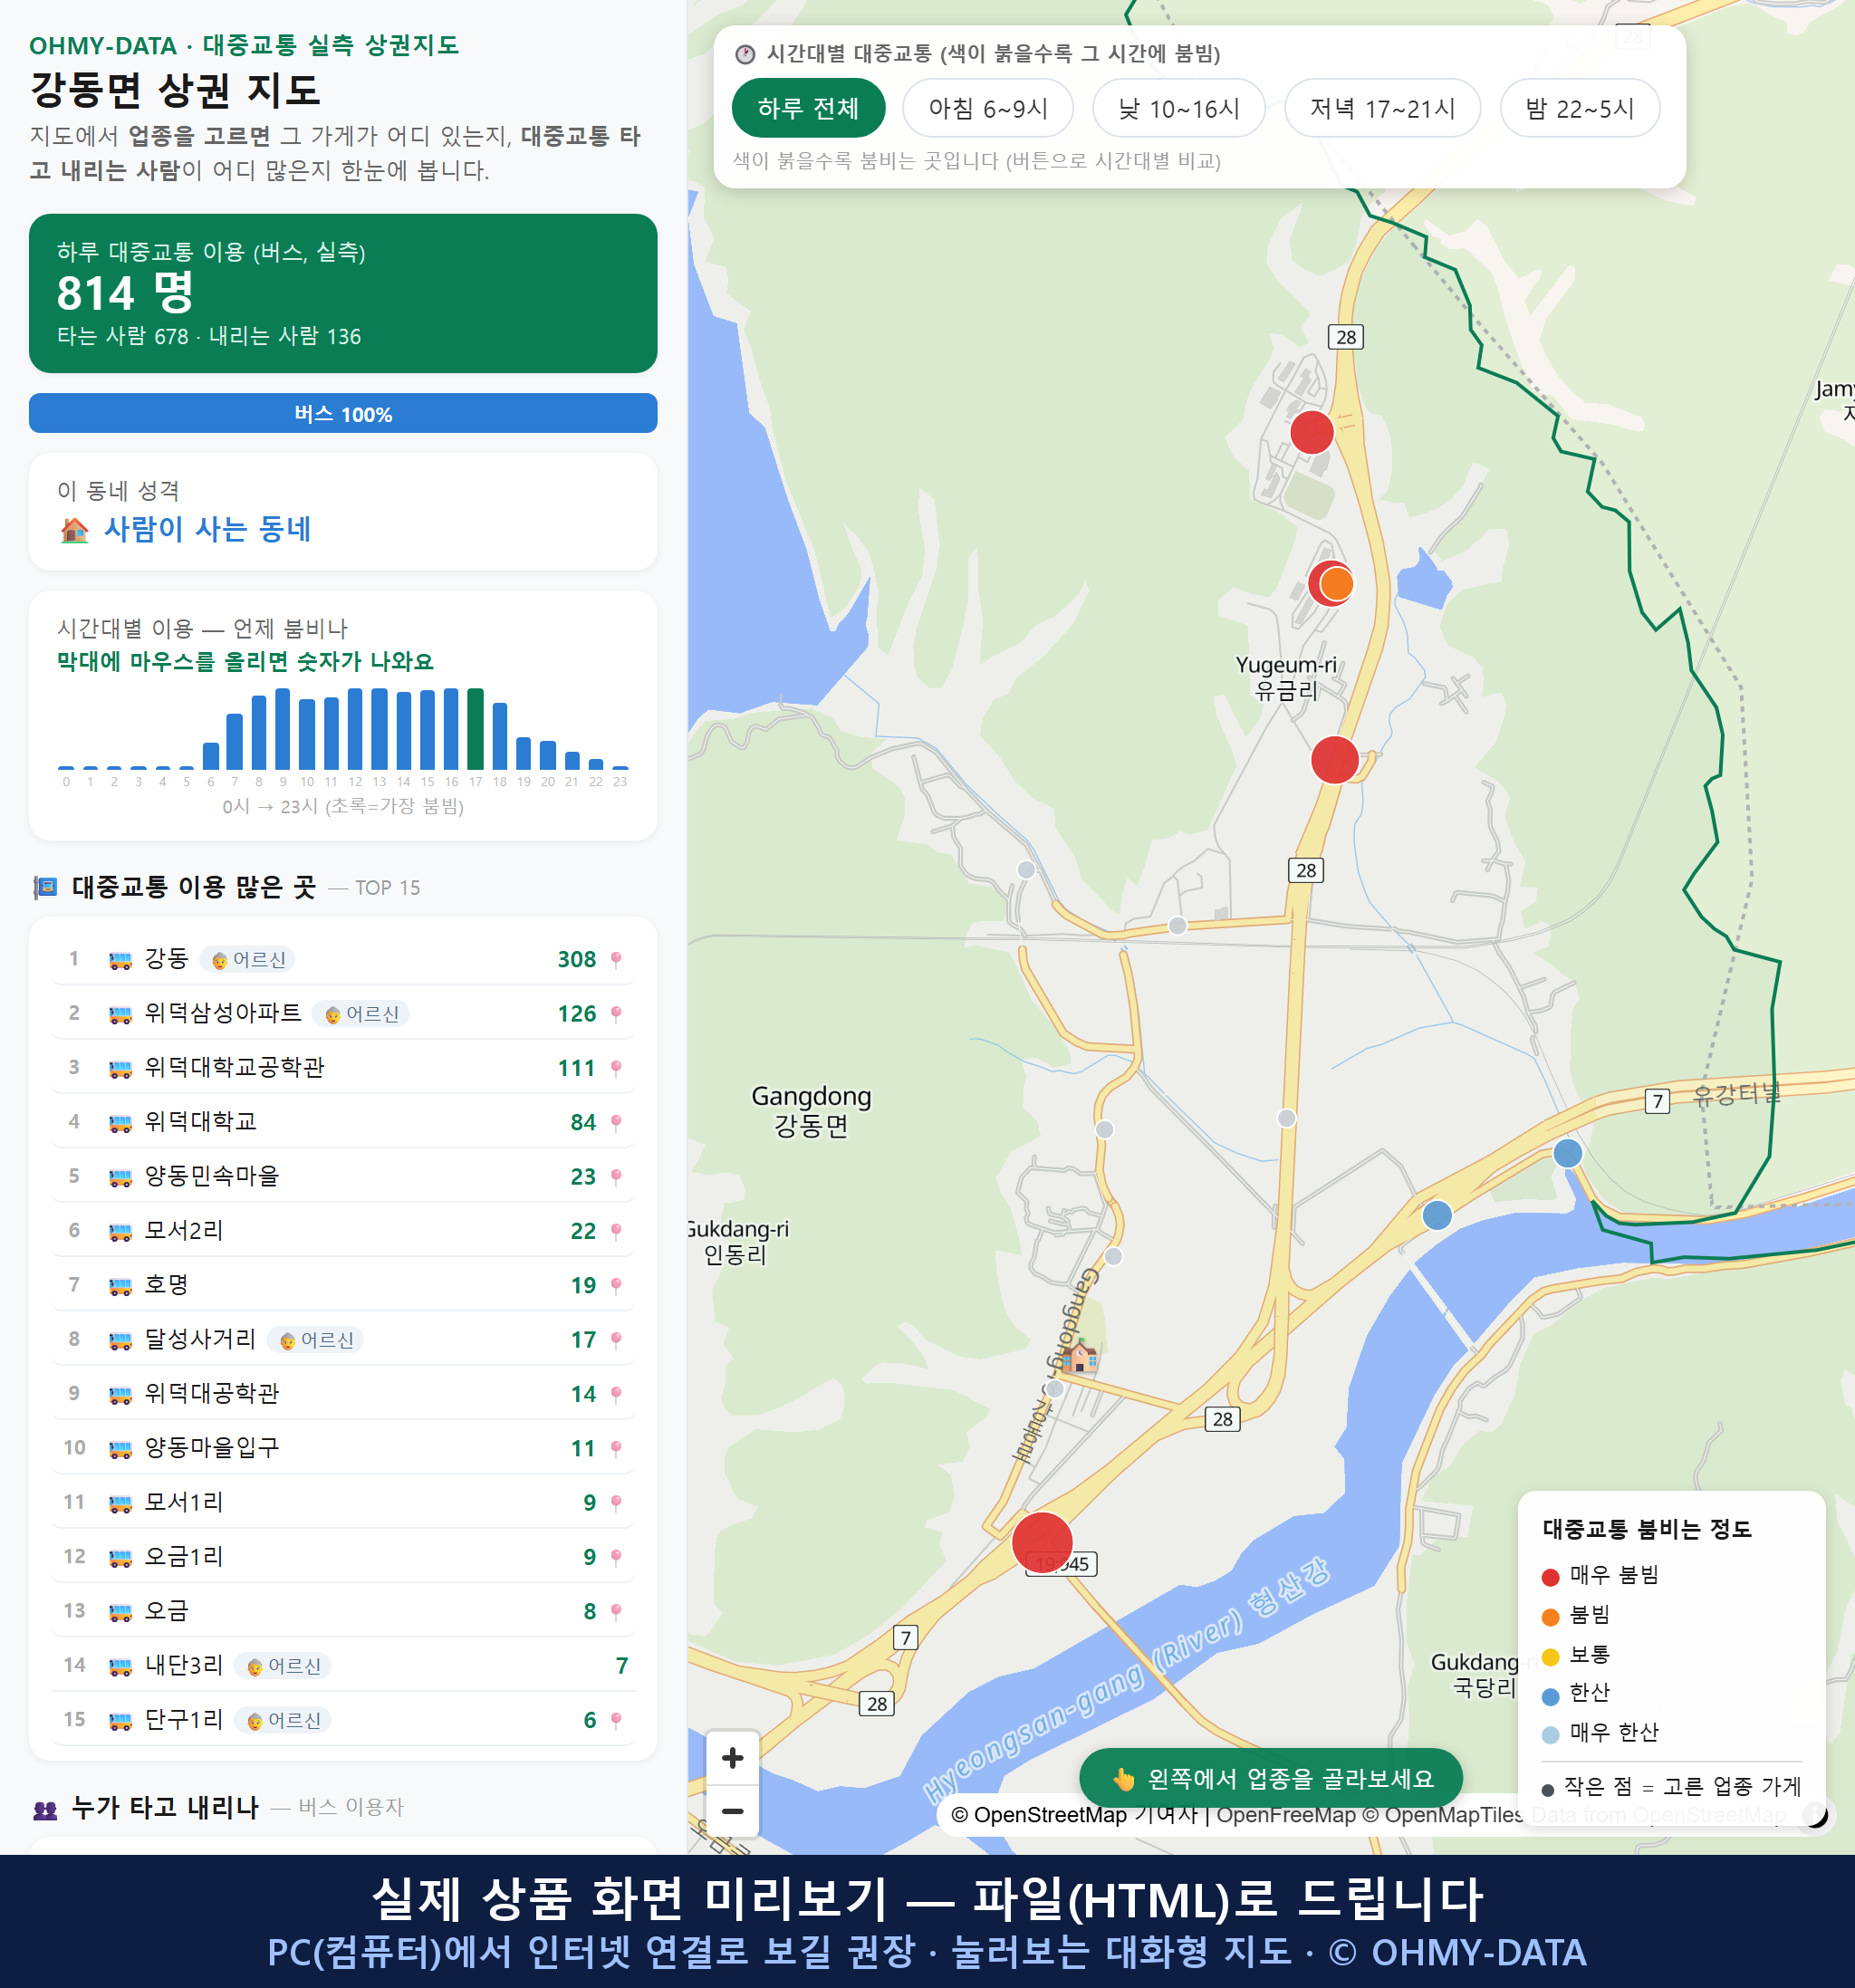Image resolution: width=1855 pixels, height=1988 pixels.
Task: Click the 왼쪽에서 업종을 골라보세요 button
Action: point(1270,1778)
